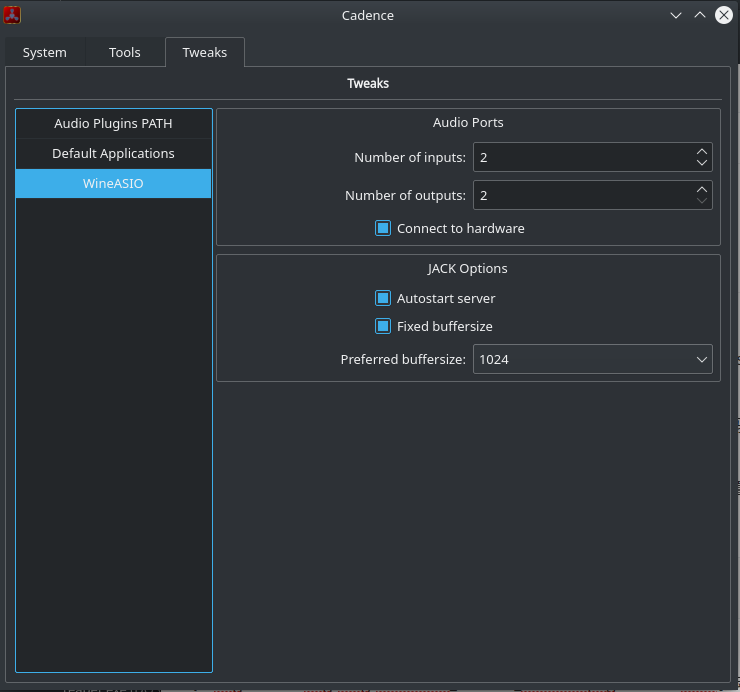Image resolution: width=740 pixels, height=692 pixels.
Task: Switch to the Tools tab
Action: click(125, 52)
